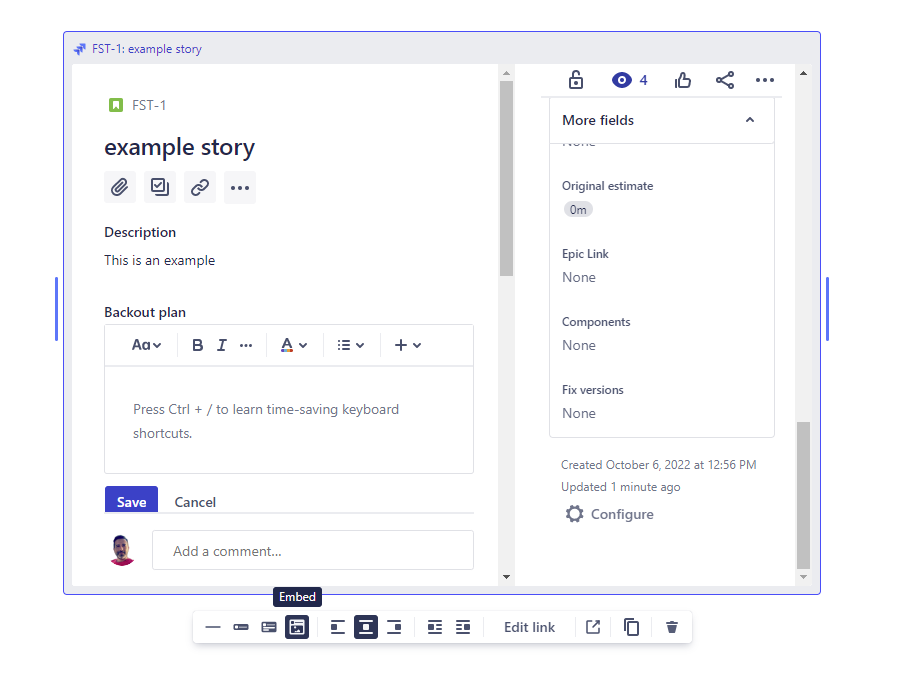
Task: Toggle italic formatting
Action: coord(222,345)
